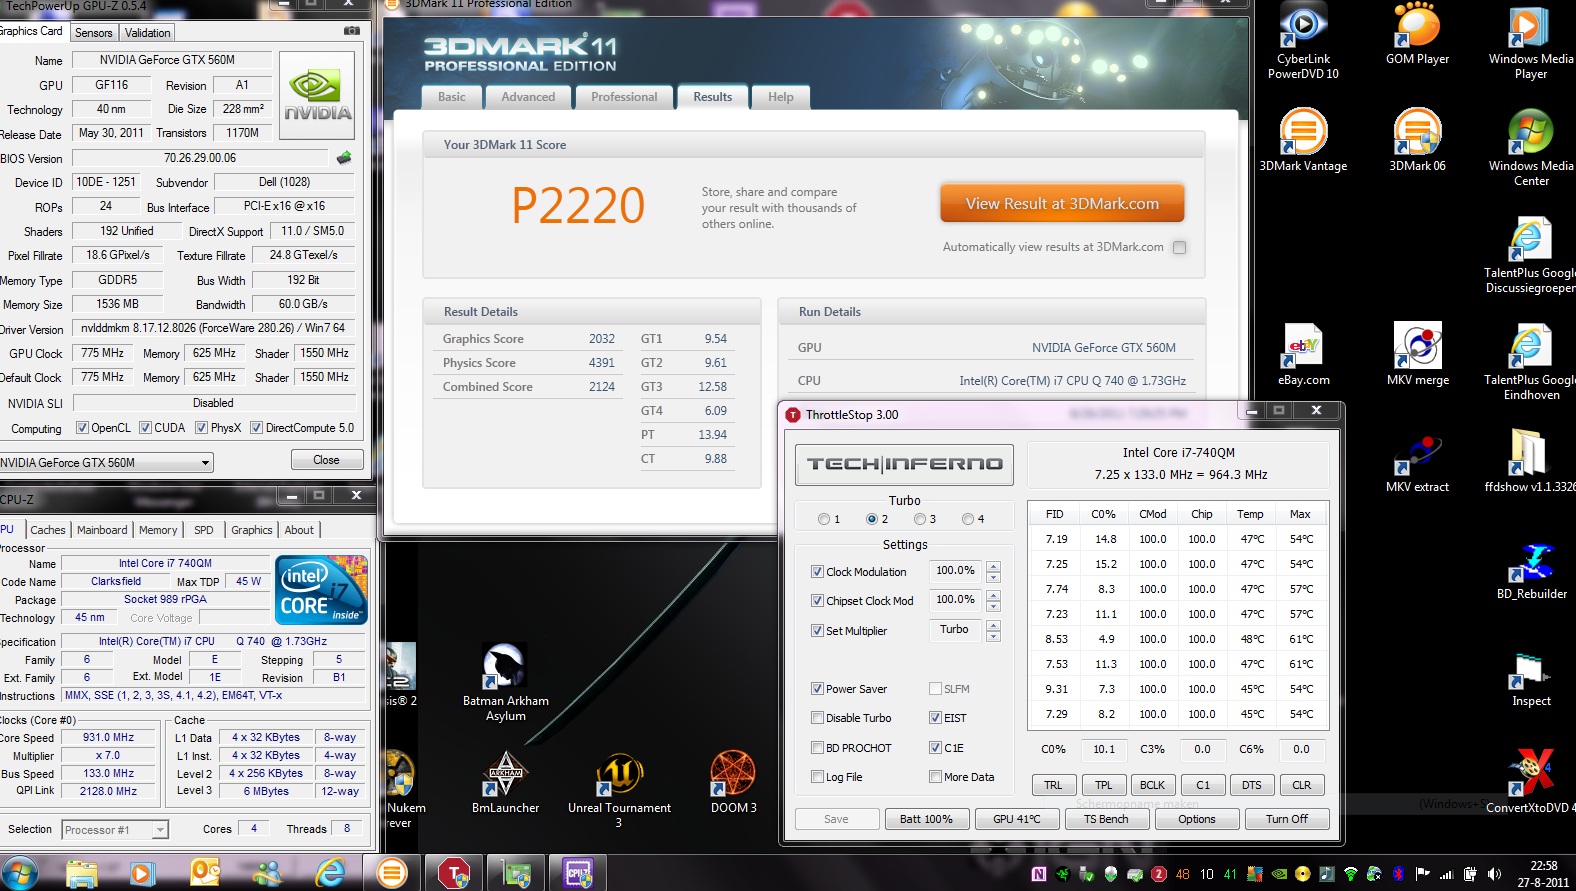Open the volume speaker tray icon

pyautogui.click(x=1494, y=874)
